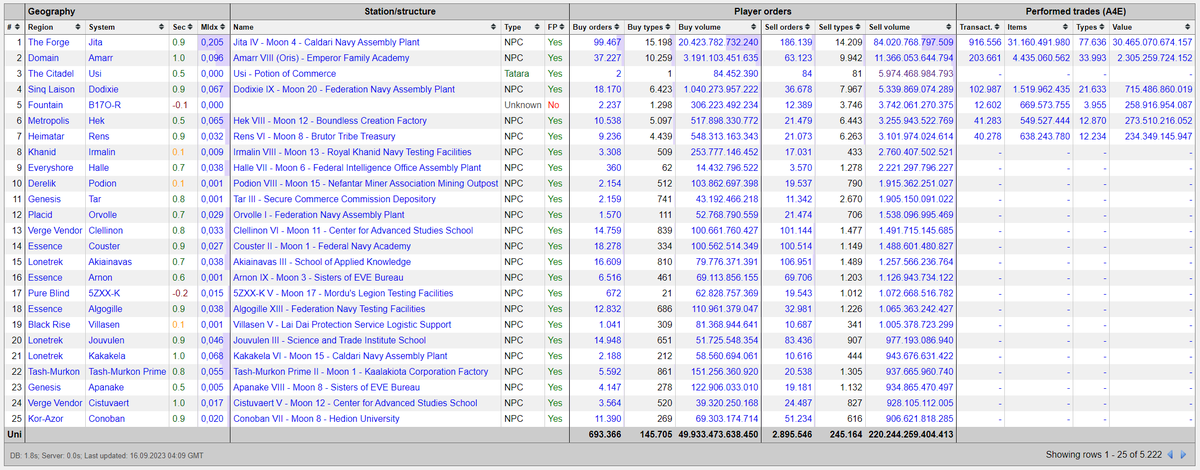
Task: Open Jita IV Caldari Navy Assembly Plant
Action: [325, 43]
